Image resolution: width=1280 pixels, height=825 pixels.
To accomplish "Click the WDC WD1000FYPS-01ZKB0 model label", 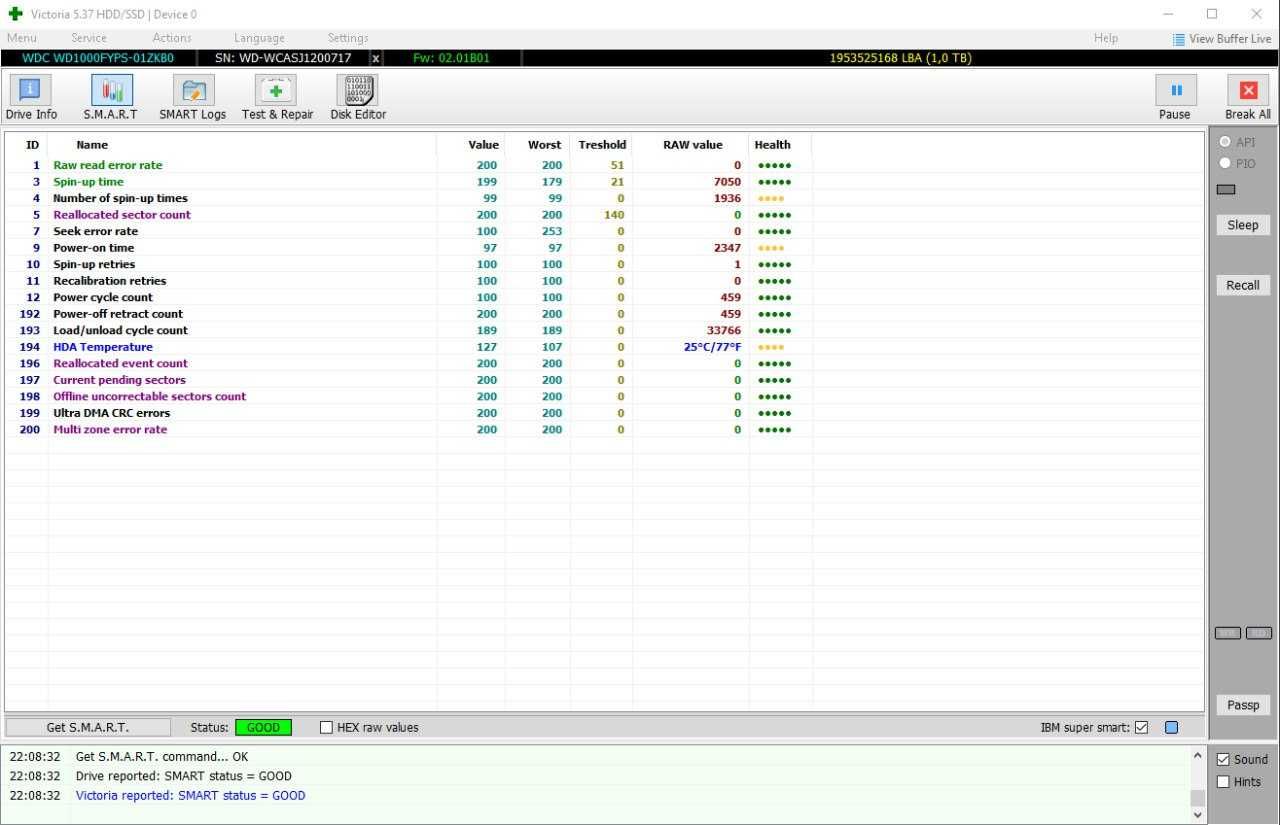I will tap(98, 58).
